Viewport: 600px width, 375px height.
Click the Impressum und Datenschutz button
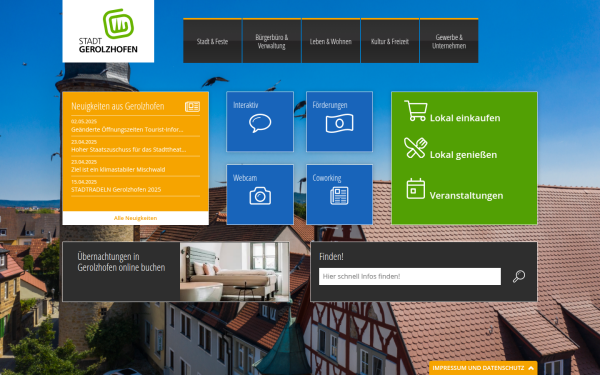tap(483, 368)
